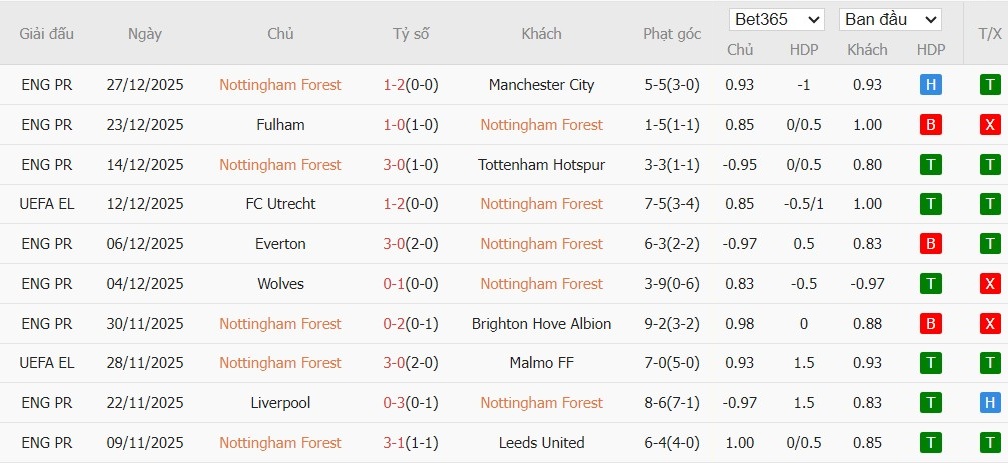Click the Tỷ số column header
The image size is (1008, 463).
coord(410,34)
